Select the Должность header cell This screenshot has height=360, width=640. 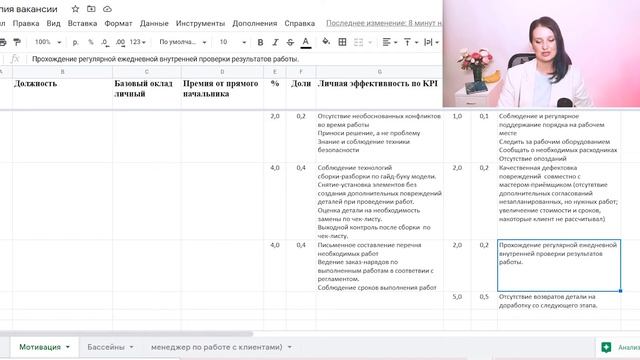click(x=62, y=93)
